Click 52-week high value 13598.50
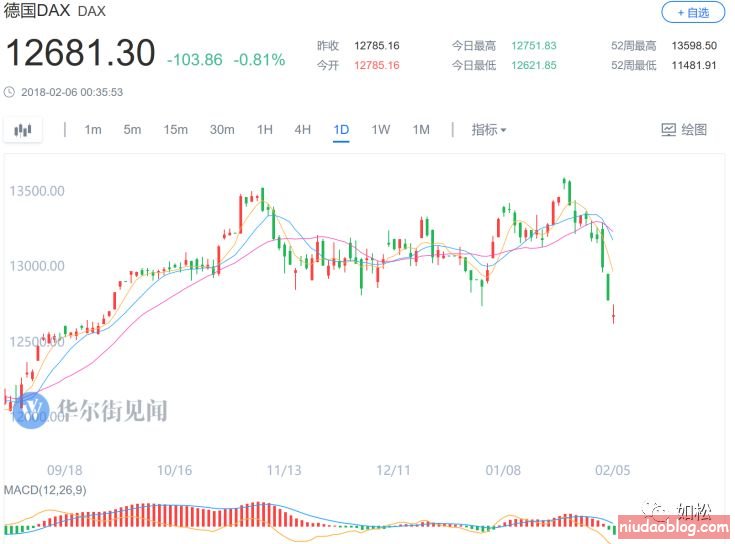This screenshot has width=735, height=544. tap(694, 45)
